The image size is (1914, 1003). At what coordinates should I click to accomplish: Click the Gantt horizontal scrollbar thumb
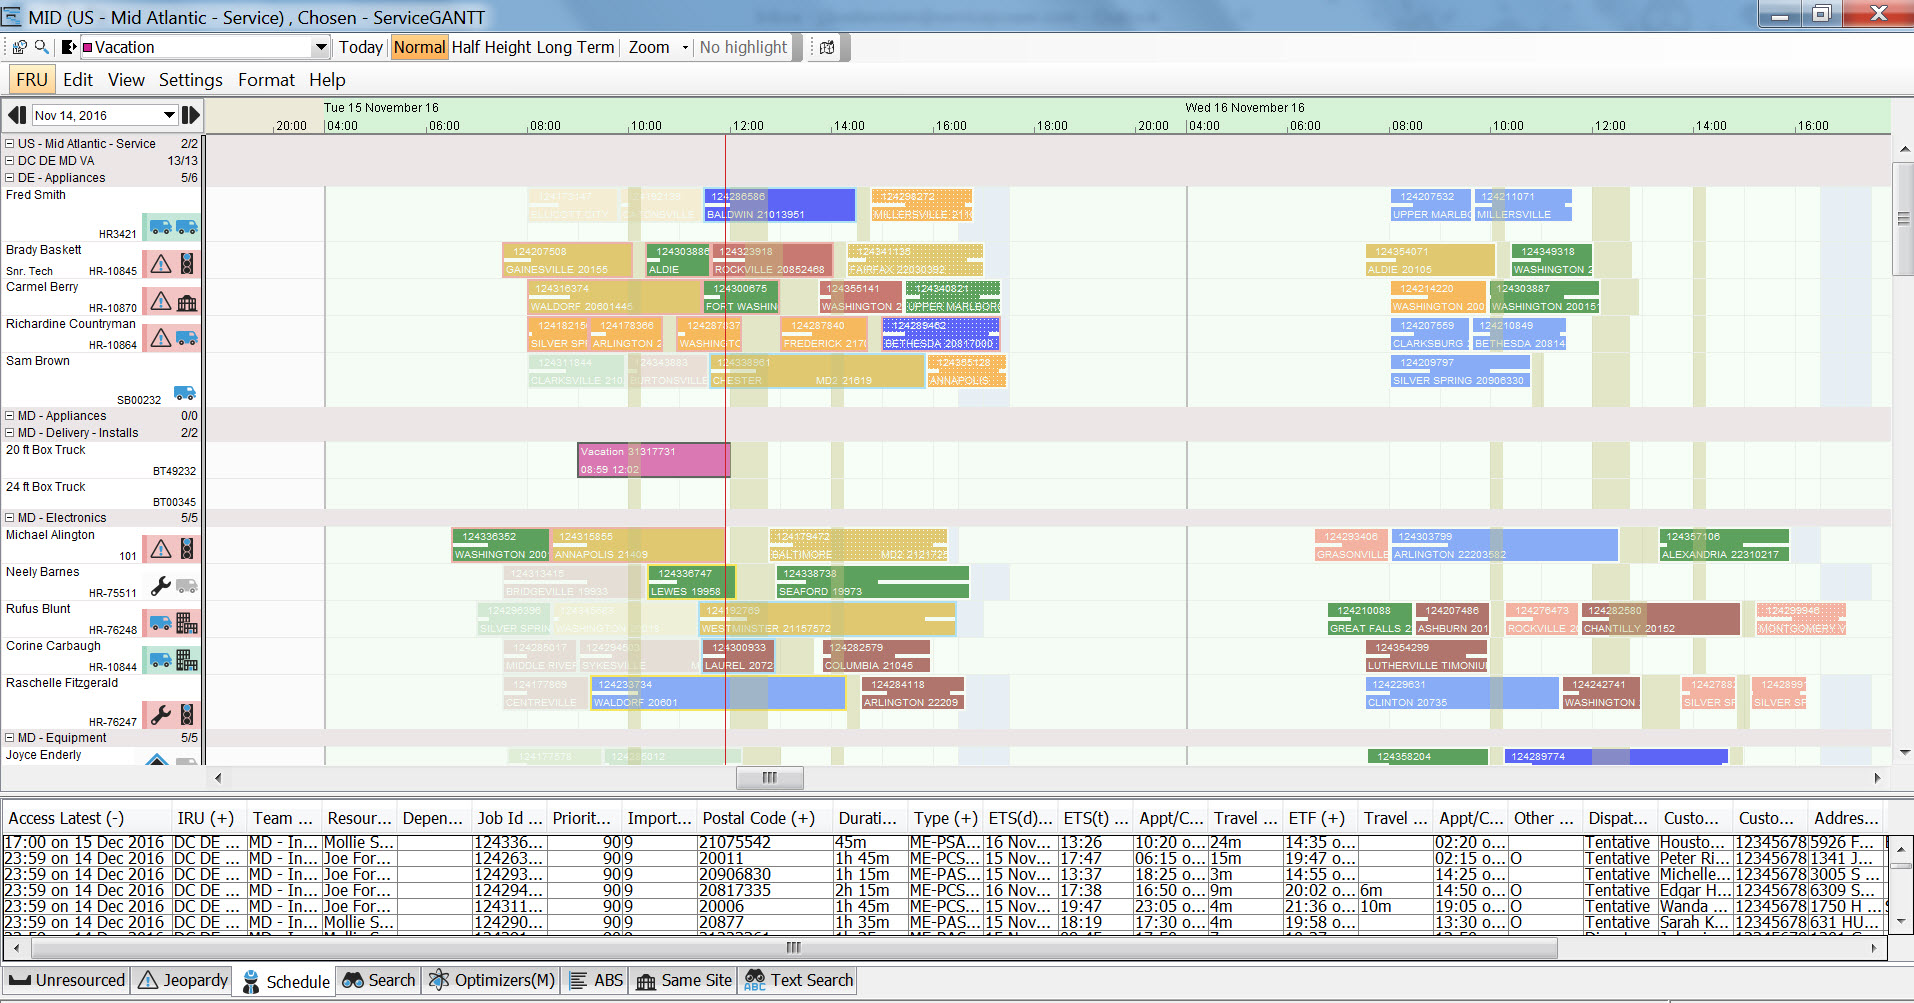[769, 778]
